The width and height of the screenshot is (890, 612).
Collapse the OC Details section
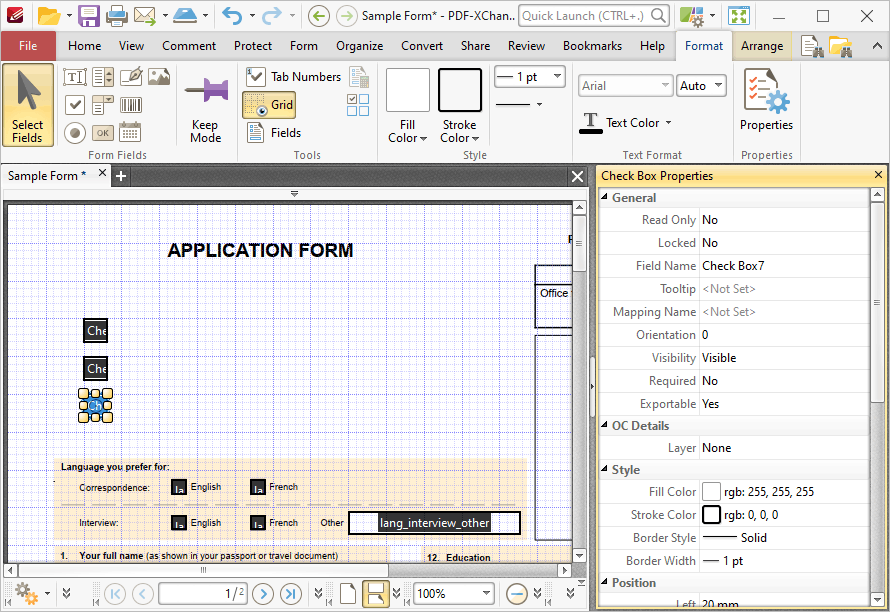604,425
